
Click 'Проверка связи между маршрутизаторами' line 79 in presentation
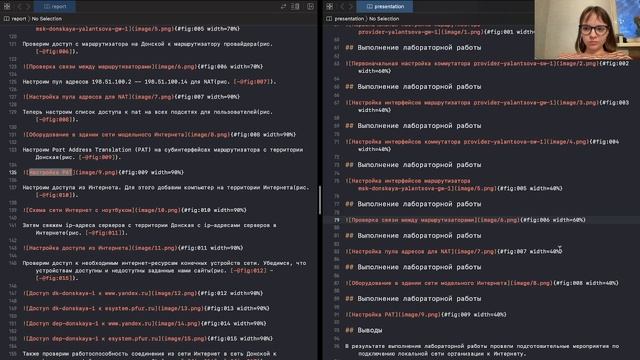(x=465, y=220)
